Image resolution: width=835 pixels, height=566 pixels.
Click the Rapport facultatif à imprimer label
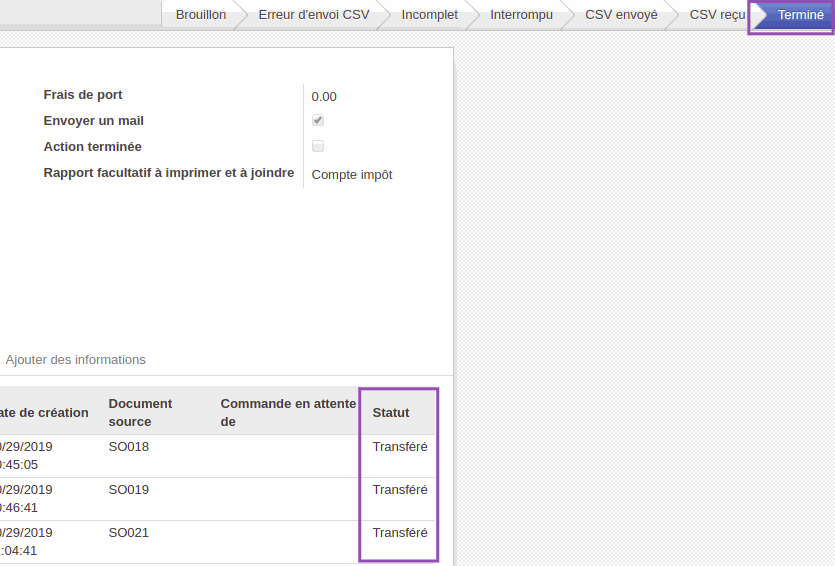pyautogui.click(x=169, y=173)
